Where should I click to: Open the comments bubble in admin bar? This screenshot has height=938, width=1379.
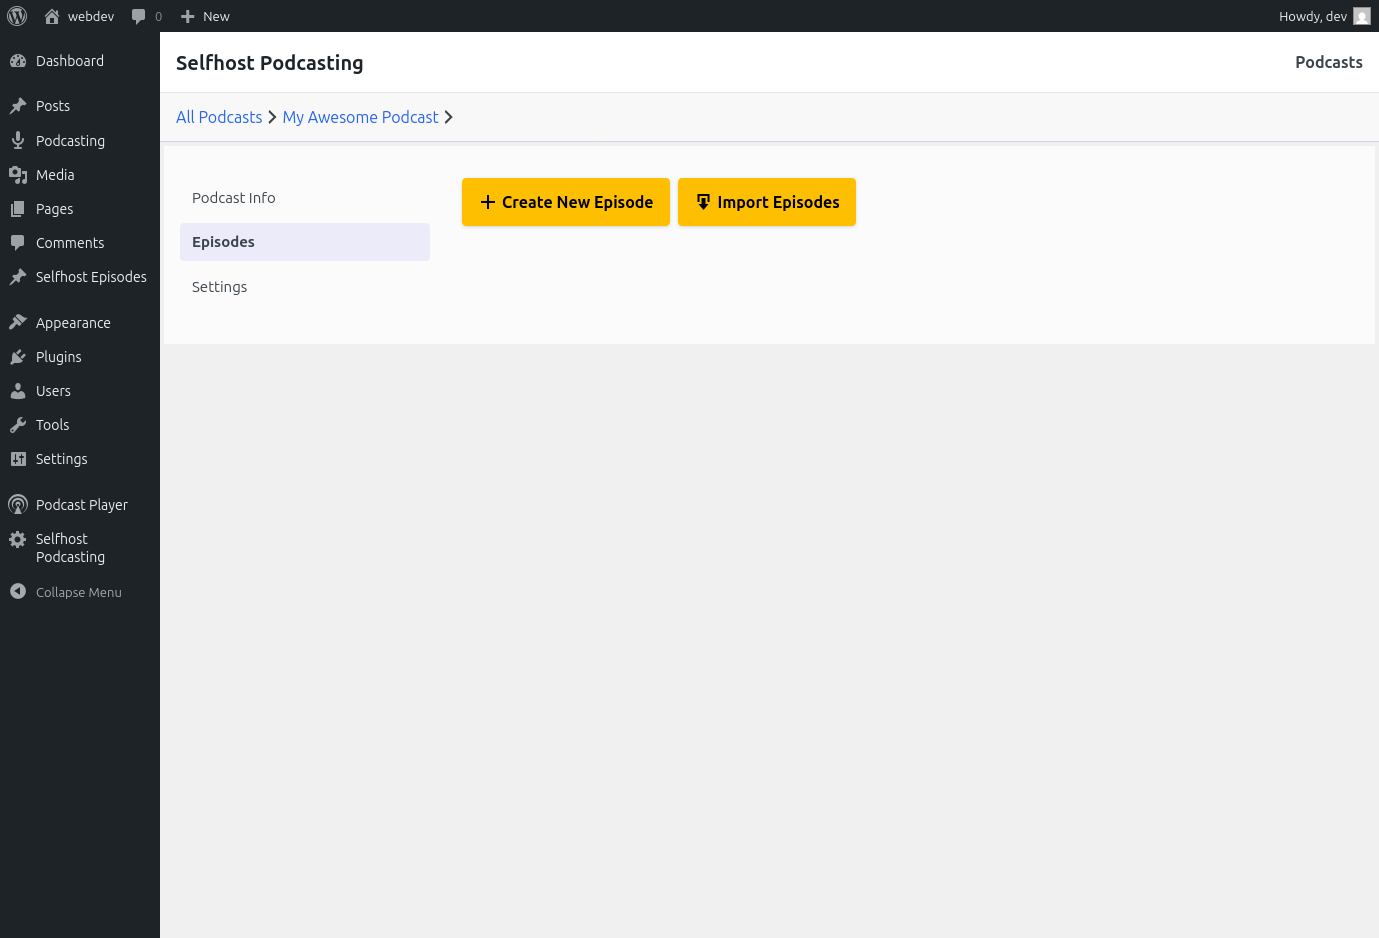click(139, 16)
